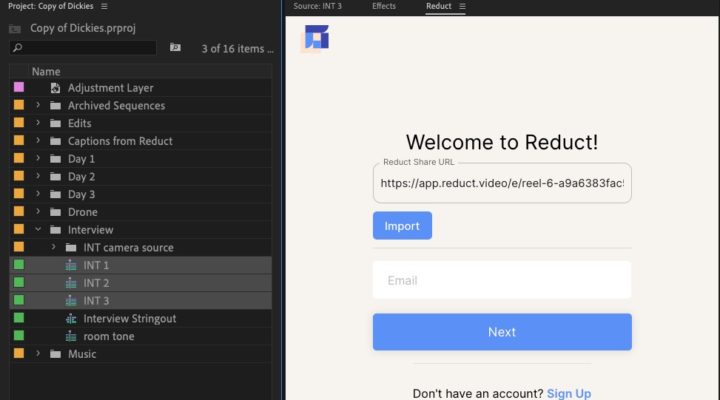This screenshot has width=720, height=400.
Task: Click the Reduct logo icon
Action: [x=316, y=37]
